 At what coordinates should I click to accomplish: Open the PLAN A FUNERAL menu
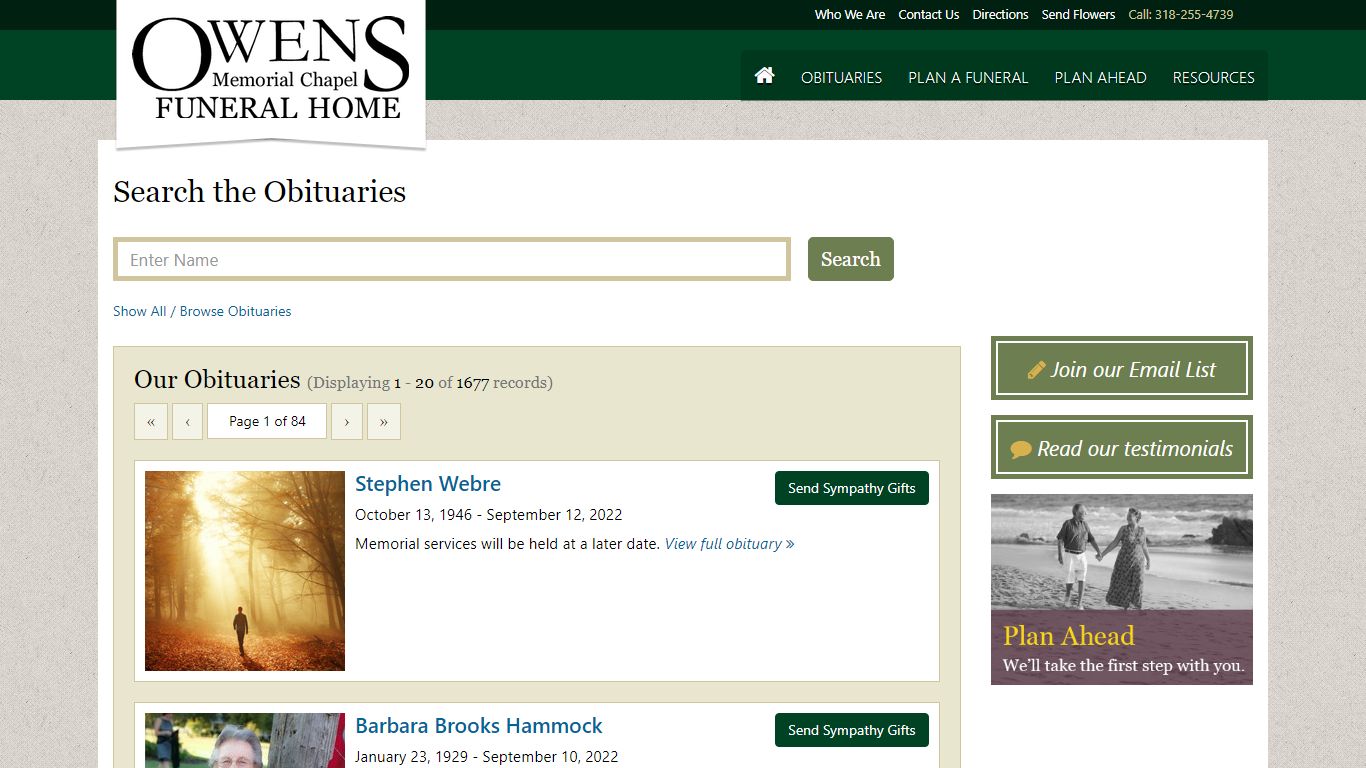tap(968, 77)
